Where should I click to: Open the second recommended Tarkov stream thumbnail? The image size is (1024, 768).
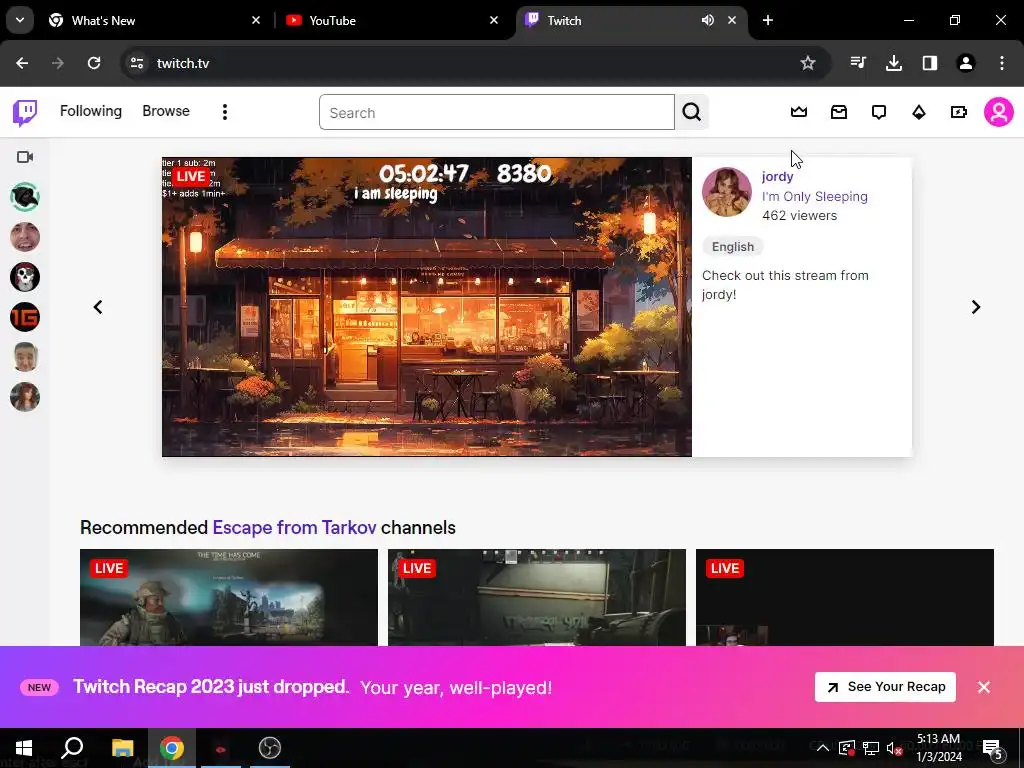click(537, 598)
